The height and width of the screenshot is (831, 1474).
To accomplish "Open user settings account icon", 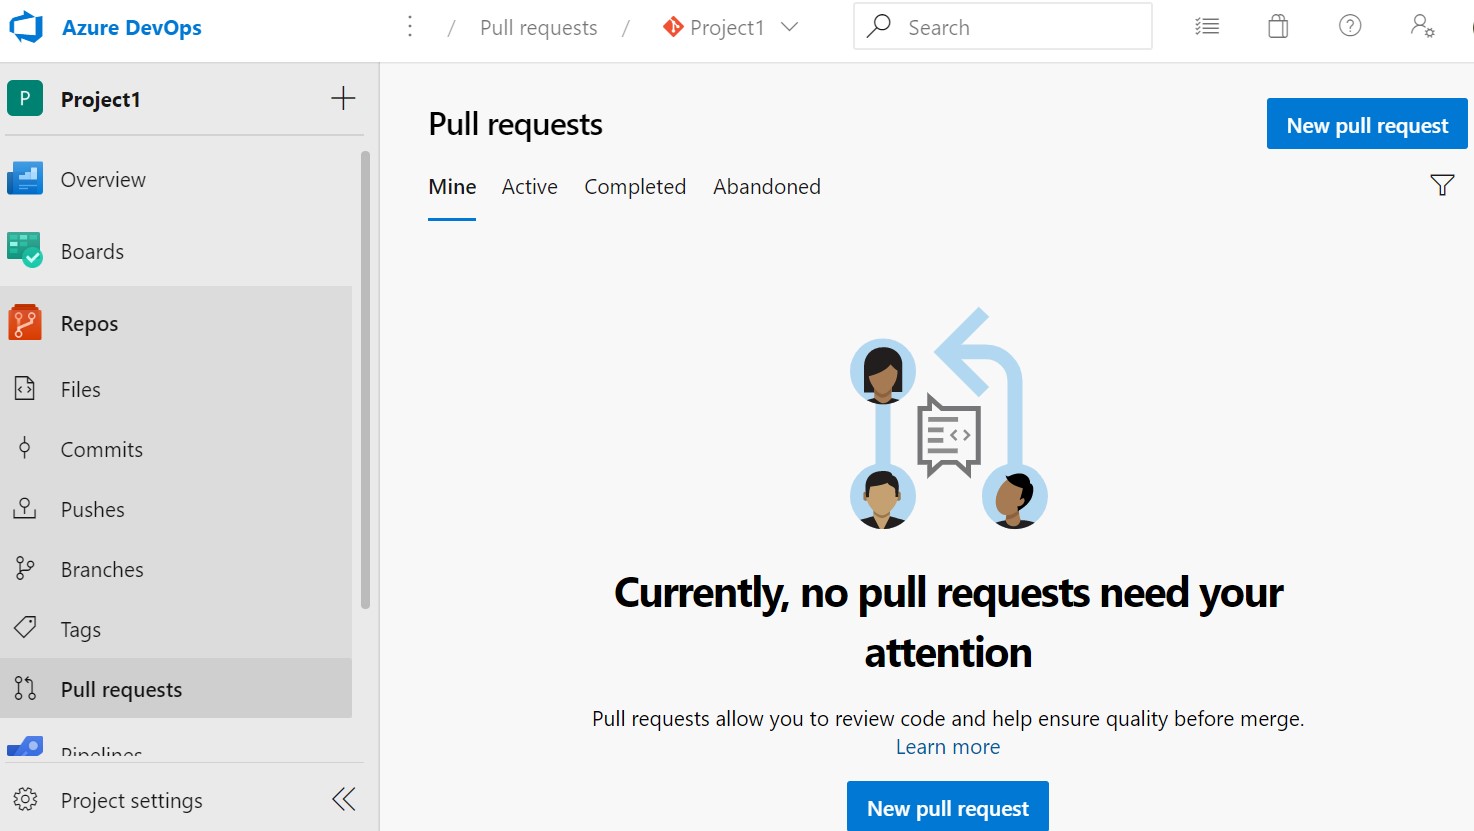I will click(x=1423, y=27).
